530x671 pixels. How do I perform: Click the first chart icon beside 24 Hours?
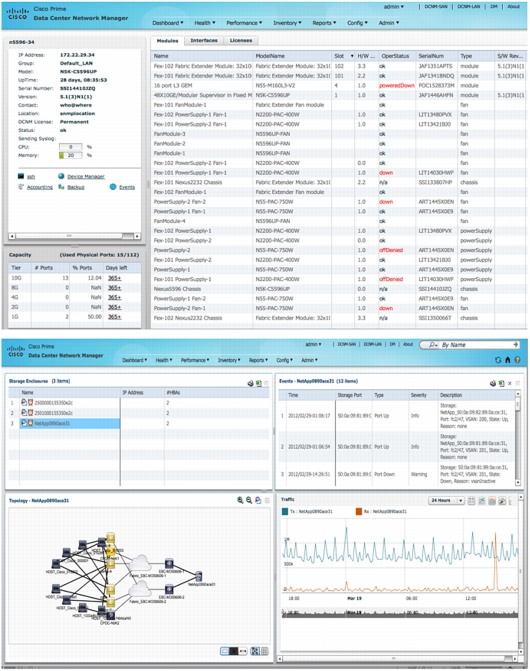coord(471,501)
